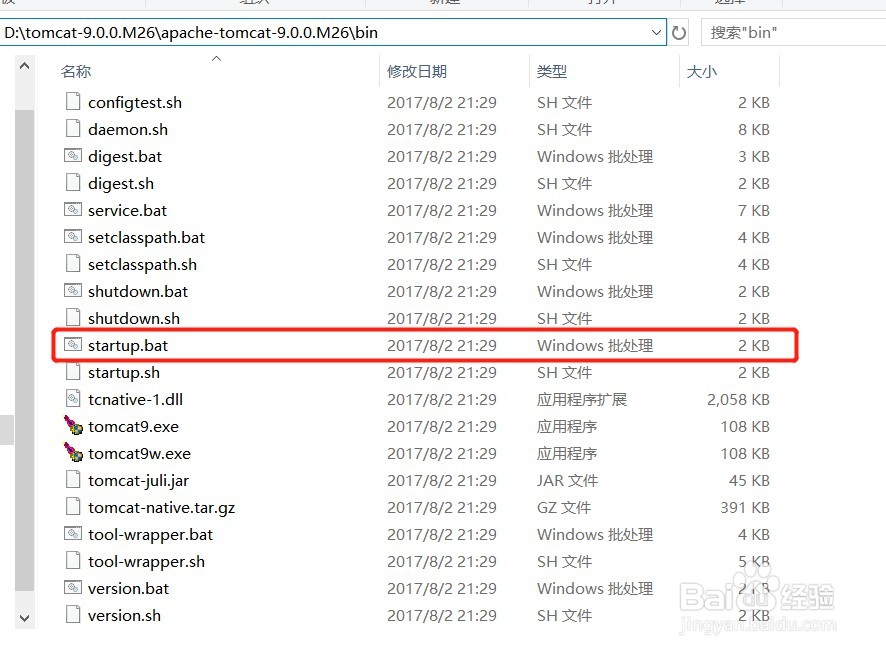Click the tcnative-1.dll file icon
The width and height of the screenshot is (886, 655).
tap(73, 399)
